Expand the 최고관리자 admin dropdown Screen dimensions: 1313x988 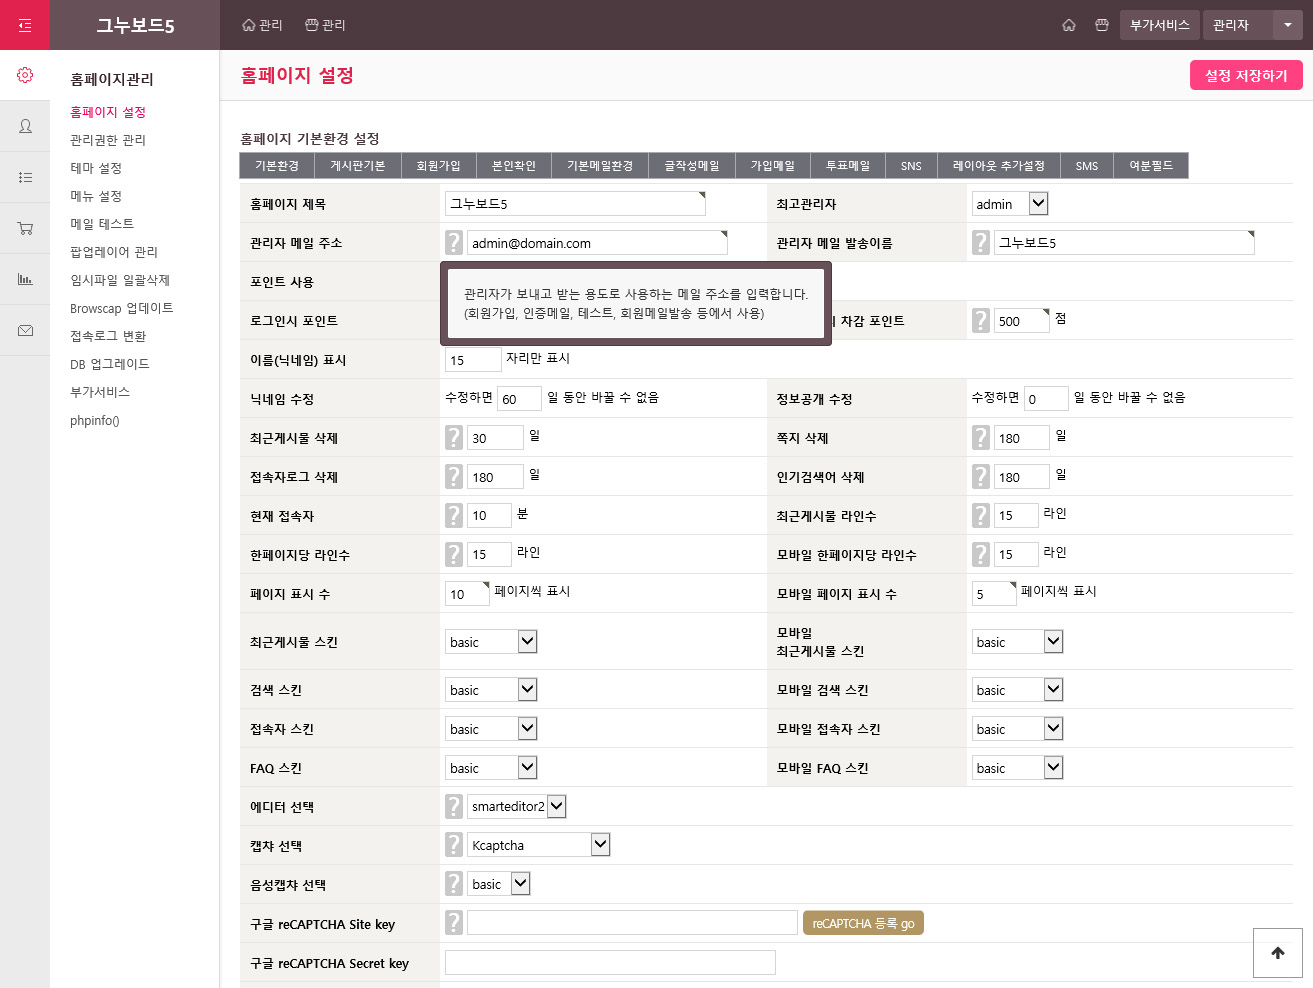tap(1038, 204)
